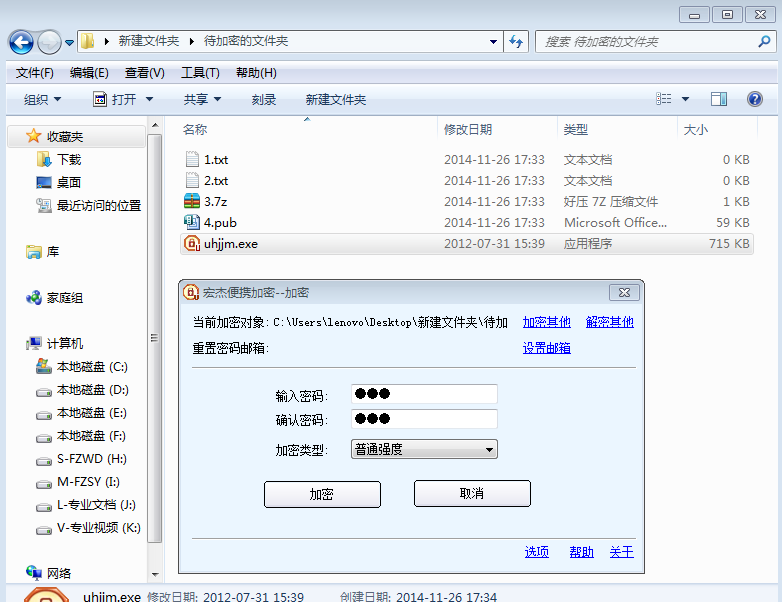
Task: Open the 查看(V) menu
Action: tap(144, 73)
